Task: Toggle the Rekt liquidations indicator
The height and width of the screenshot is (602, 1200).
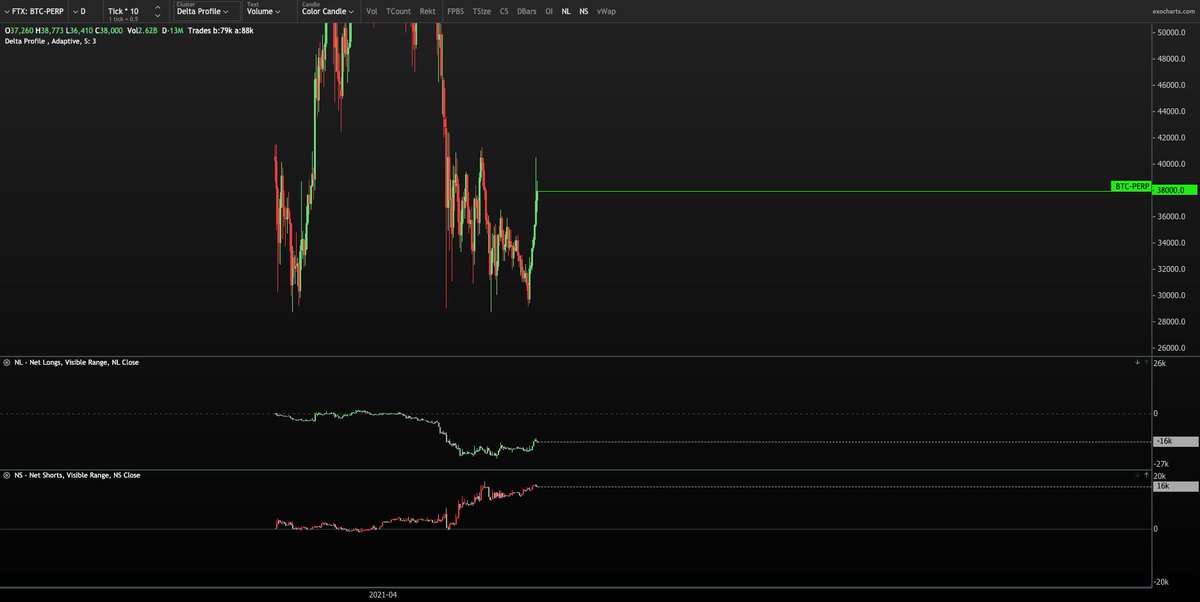Action: 427,11
